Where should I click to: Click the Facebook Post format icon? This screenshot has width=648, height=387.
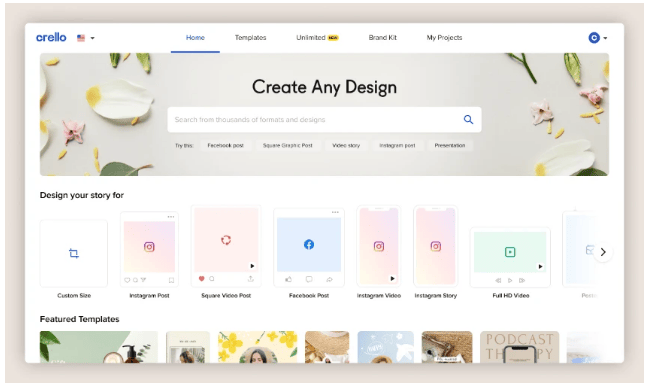point(309,244)
